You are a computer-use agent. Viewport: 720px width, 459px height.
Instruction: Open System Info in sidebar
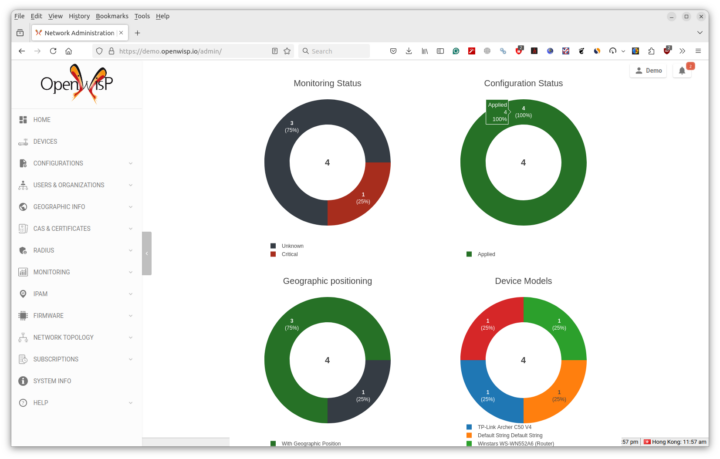point(51,381)
